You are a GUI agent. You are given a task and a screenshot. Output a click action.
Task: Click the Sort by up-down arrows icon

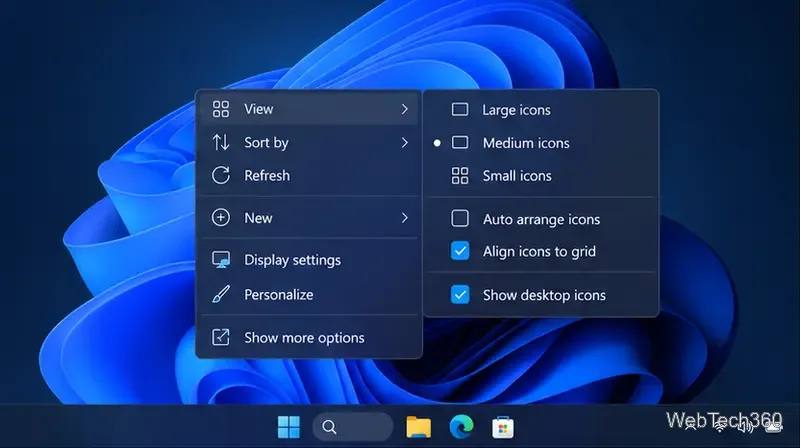click(220, 142)
